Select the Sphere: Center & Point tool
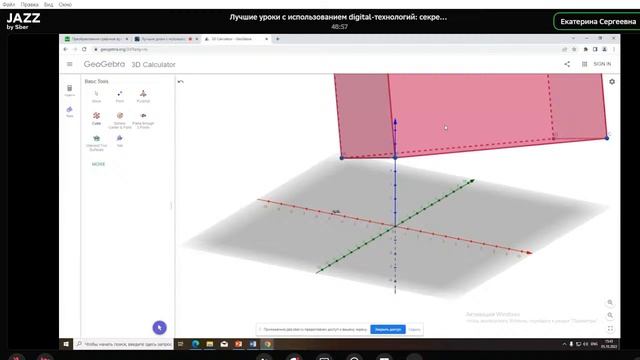 [120, 120]
